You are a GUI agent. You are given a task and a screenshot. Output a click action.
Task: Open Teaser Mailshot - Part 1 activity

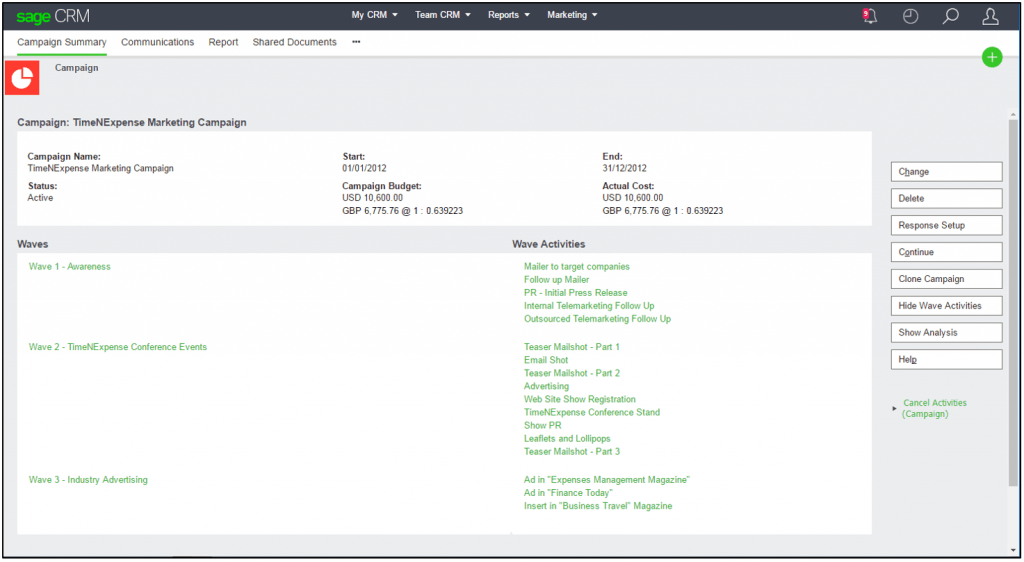point(571,347)
